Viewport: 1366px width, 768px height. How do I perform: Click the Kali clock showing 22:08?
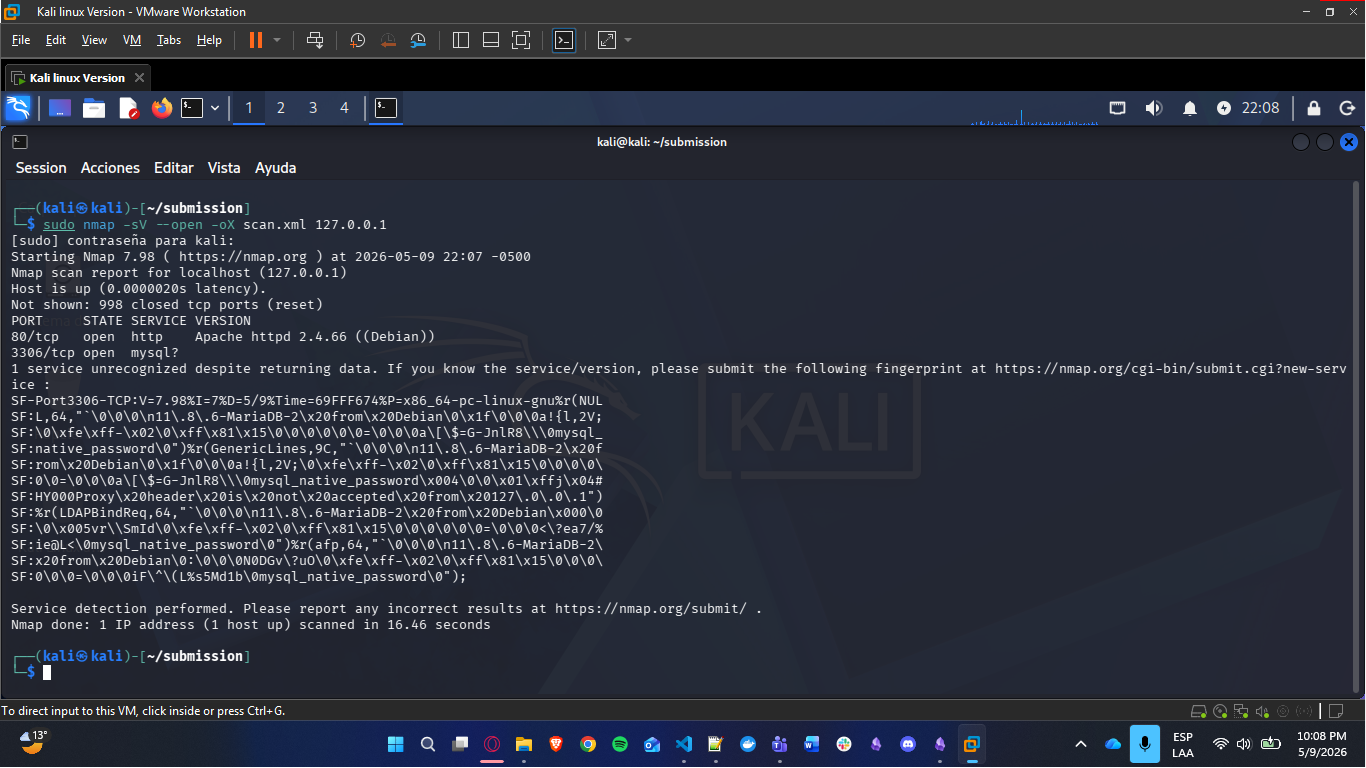(1260, 108)
